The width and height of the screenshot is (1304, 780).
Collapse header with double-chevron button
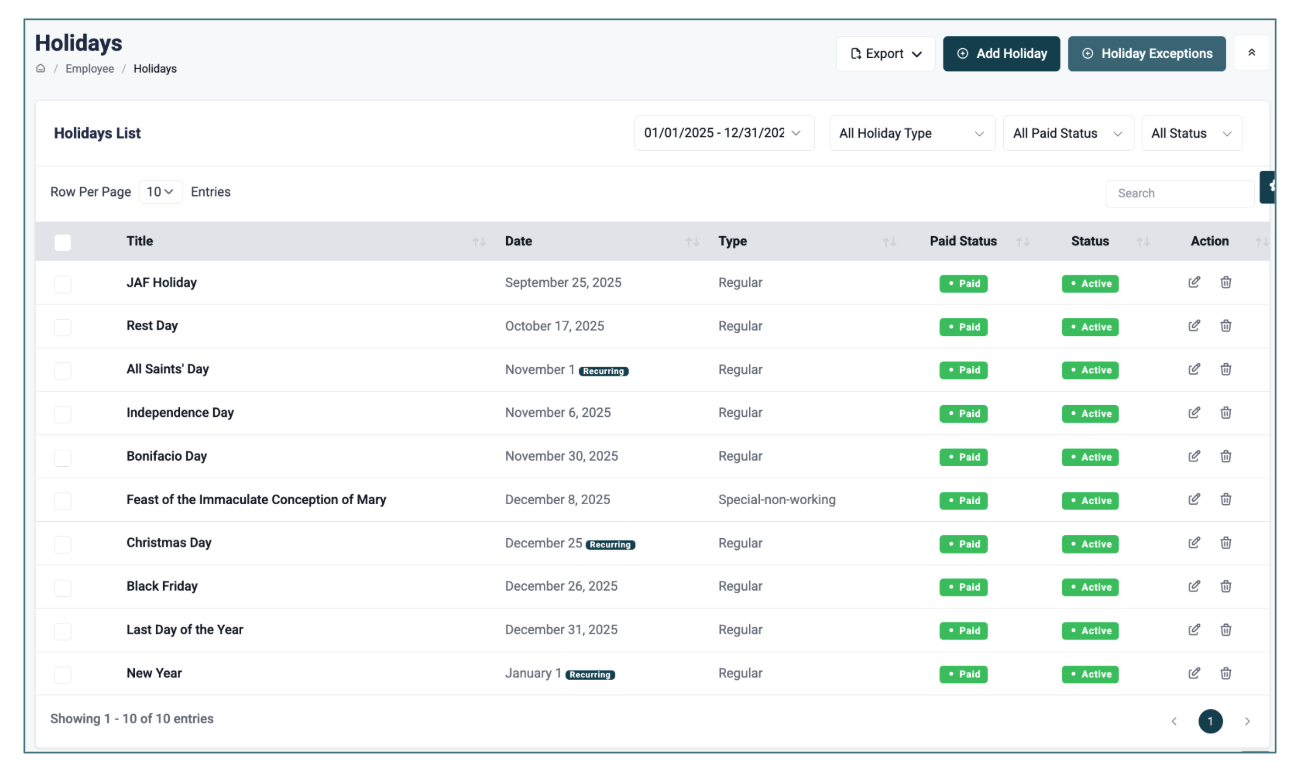pos(1251,54)
